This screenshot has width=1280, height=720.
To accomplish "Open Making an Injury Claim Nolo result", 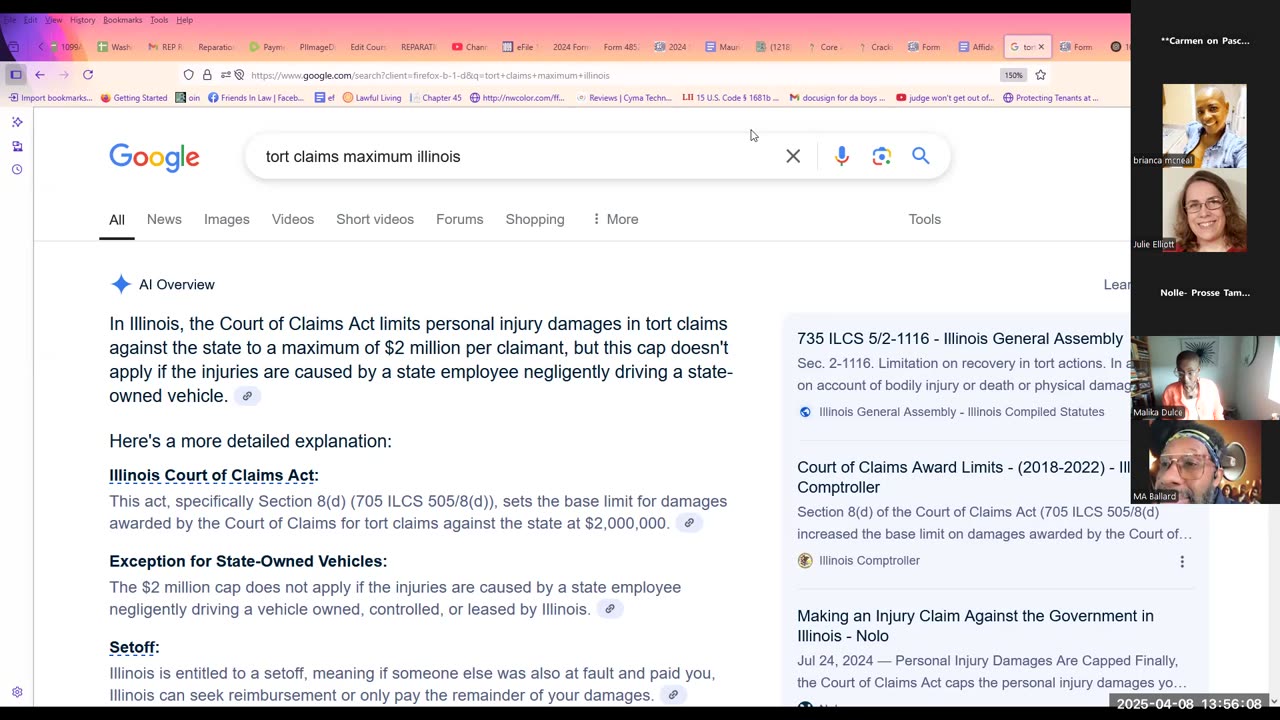I will coord(975,626).
